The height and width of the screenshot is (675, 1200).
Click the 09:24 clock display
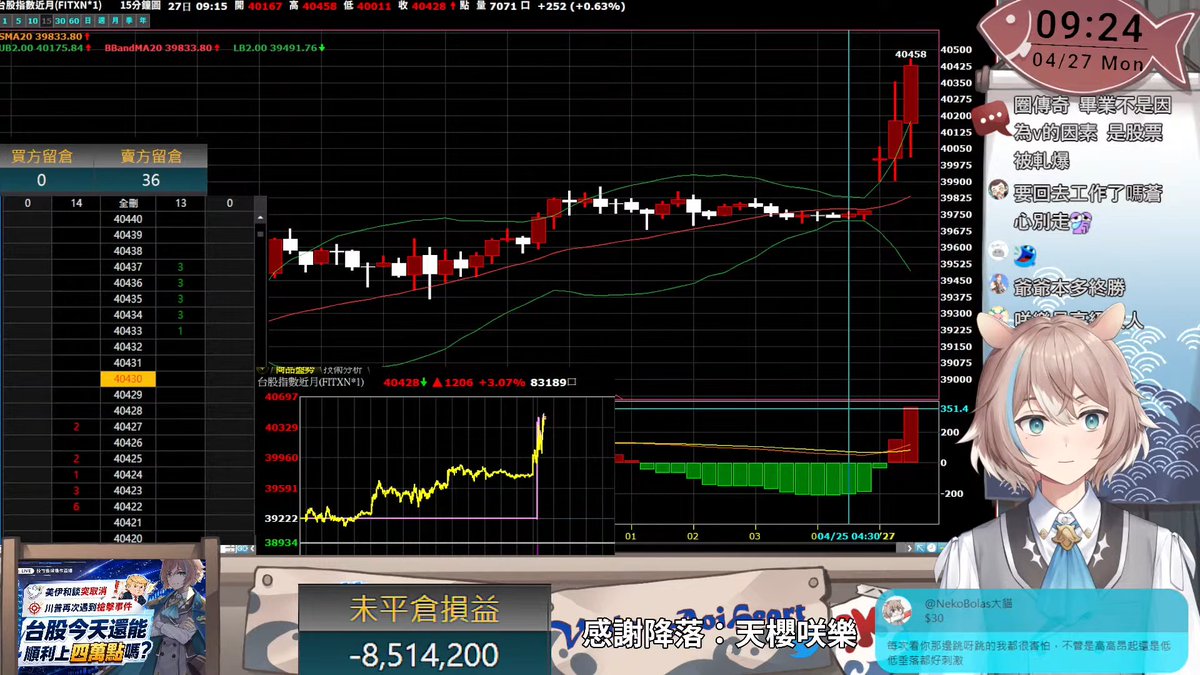[x=1090, y=25]
